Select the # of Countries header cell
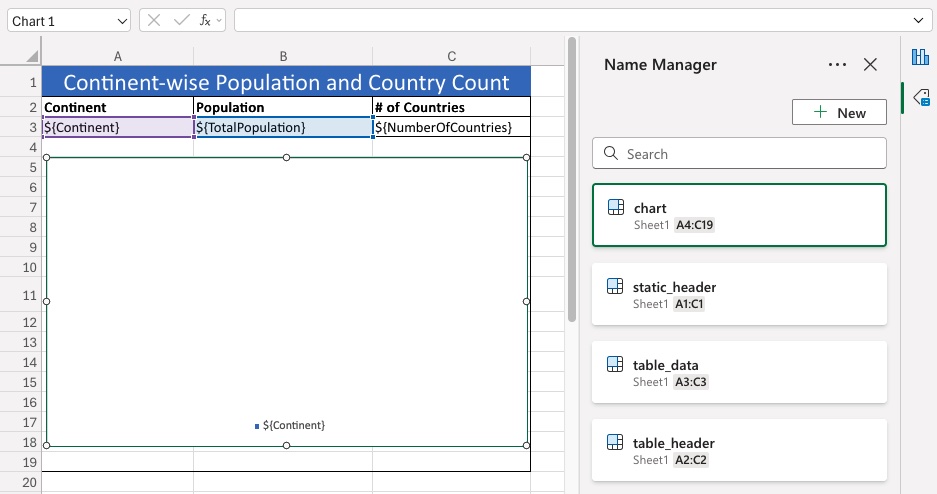The width and height of the screenshot is (937, 494). [x=452, y=107]
